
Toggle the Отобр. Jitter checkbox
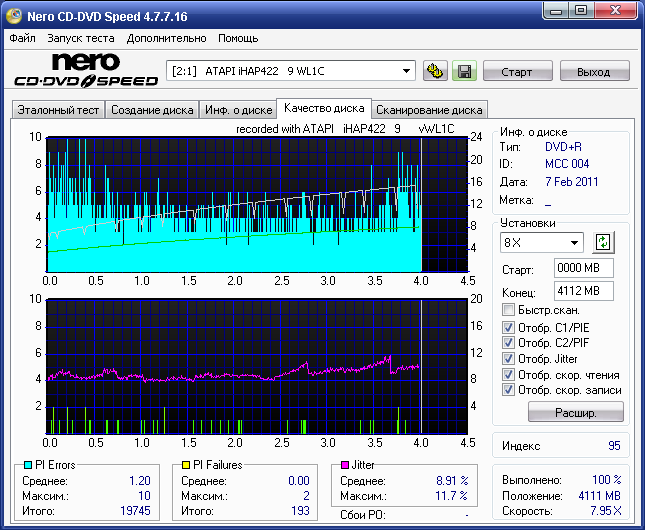click(x=509, y=358)
